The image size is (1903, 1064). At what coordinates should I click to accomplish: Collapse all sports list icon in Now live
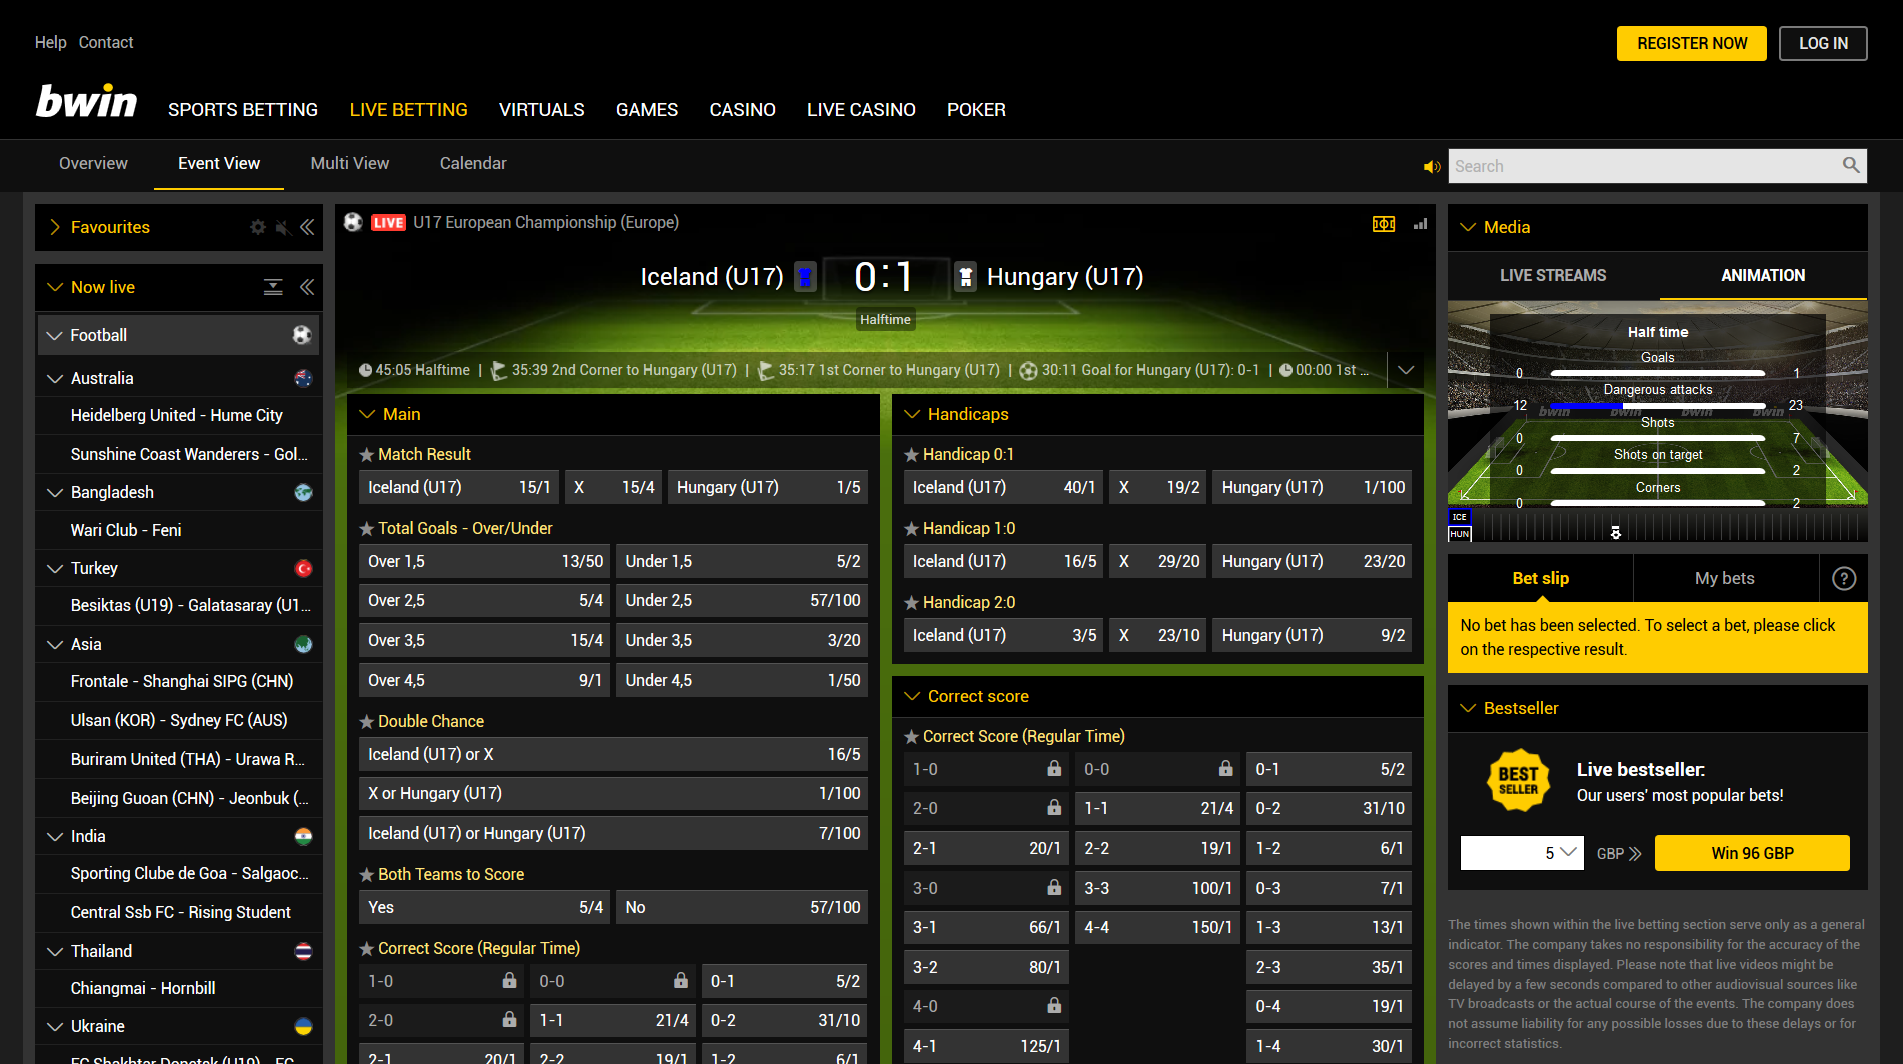273,287
